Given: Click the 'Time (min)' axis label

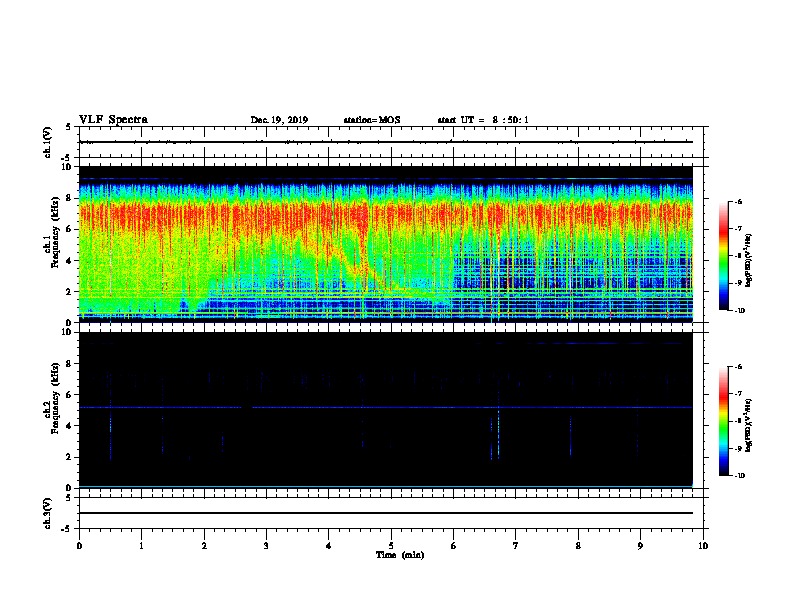Looking at the screenshot, I should tap(400, 555).
